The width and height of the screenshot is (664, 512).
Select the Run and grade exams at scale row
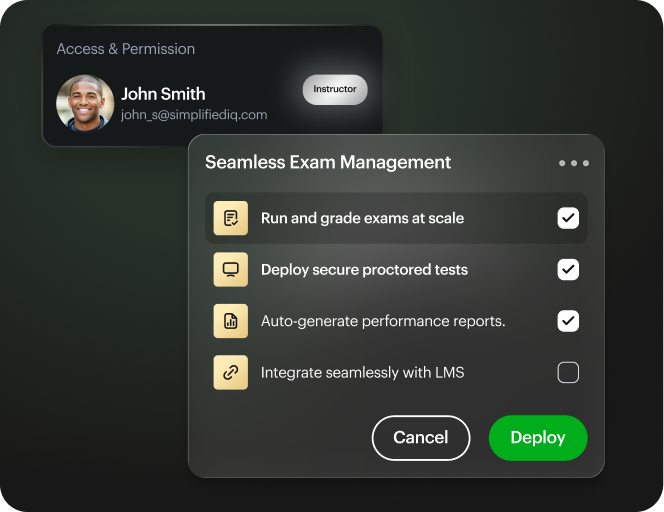[362, 218]
